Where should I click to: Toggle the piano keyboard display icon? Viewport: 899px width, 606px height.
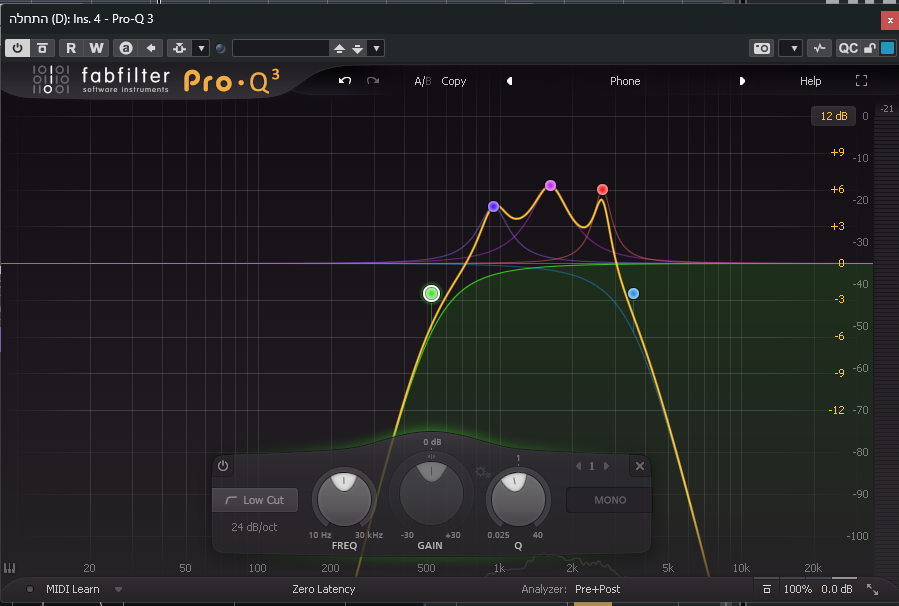[9, 568]
